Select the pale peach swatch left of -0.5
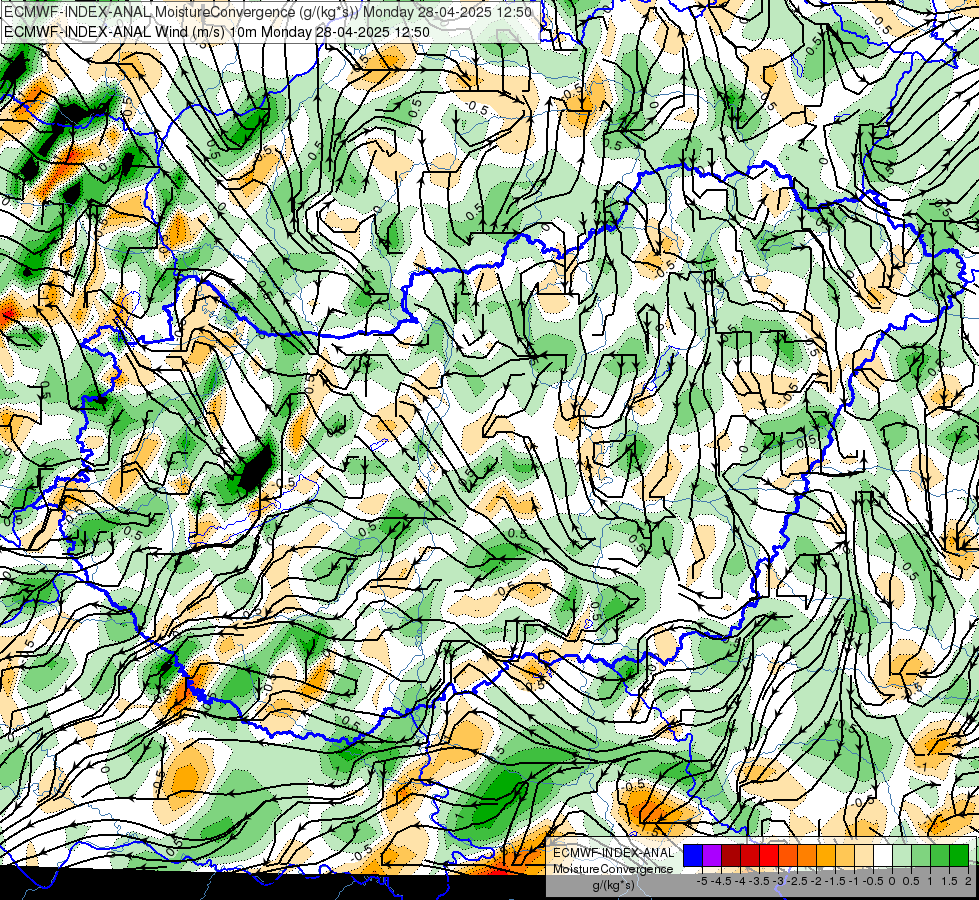 pos(863,856)
